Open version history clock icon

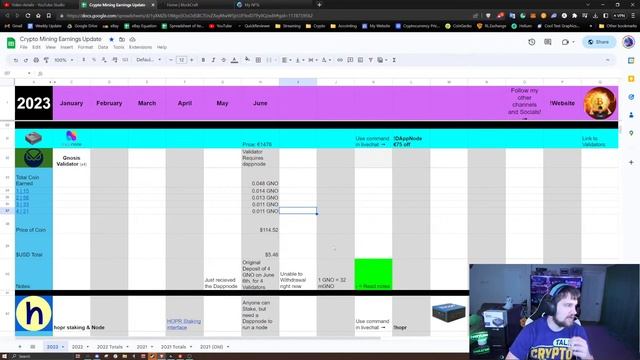click(x=531, y=42)
